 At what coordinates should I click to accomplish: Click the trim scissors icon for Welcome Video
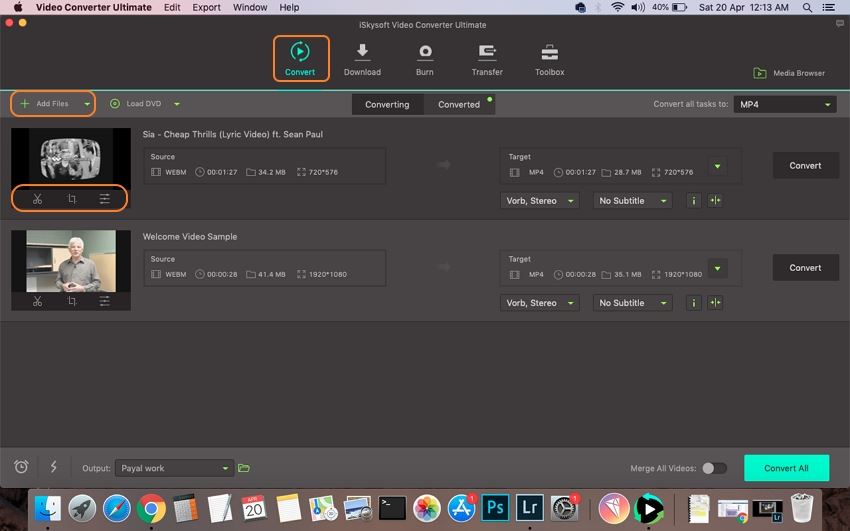click(37, 301)
